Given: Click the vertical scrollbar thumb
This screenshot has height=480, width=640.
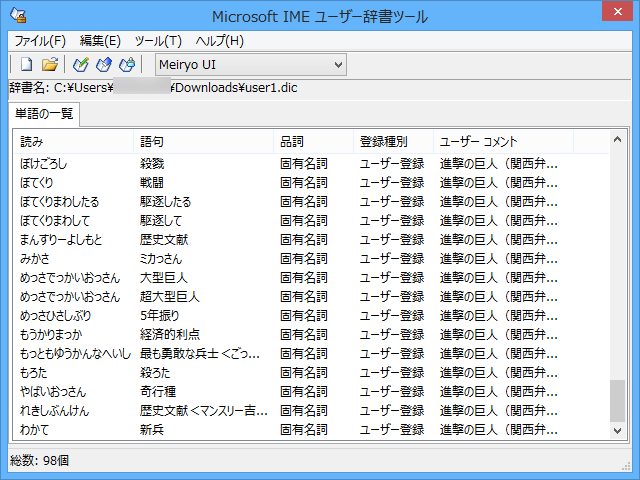Looking at the screenshot, I should (617, 401).
